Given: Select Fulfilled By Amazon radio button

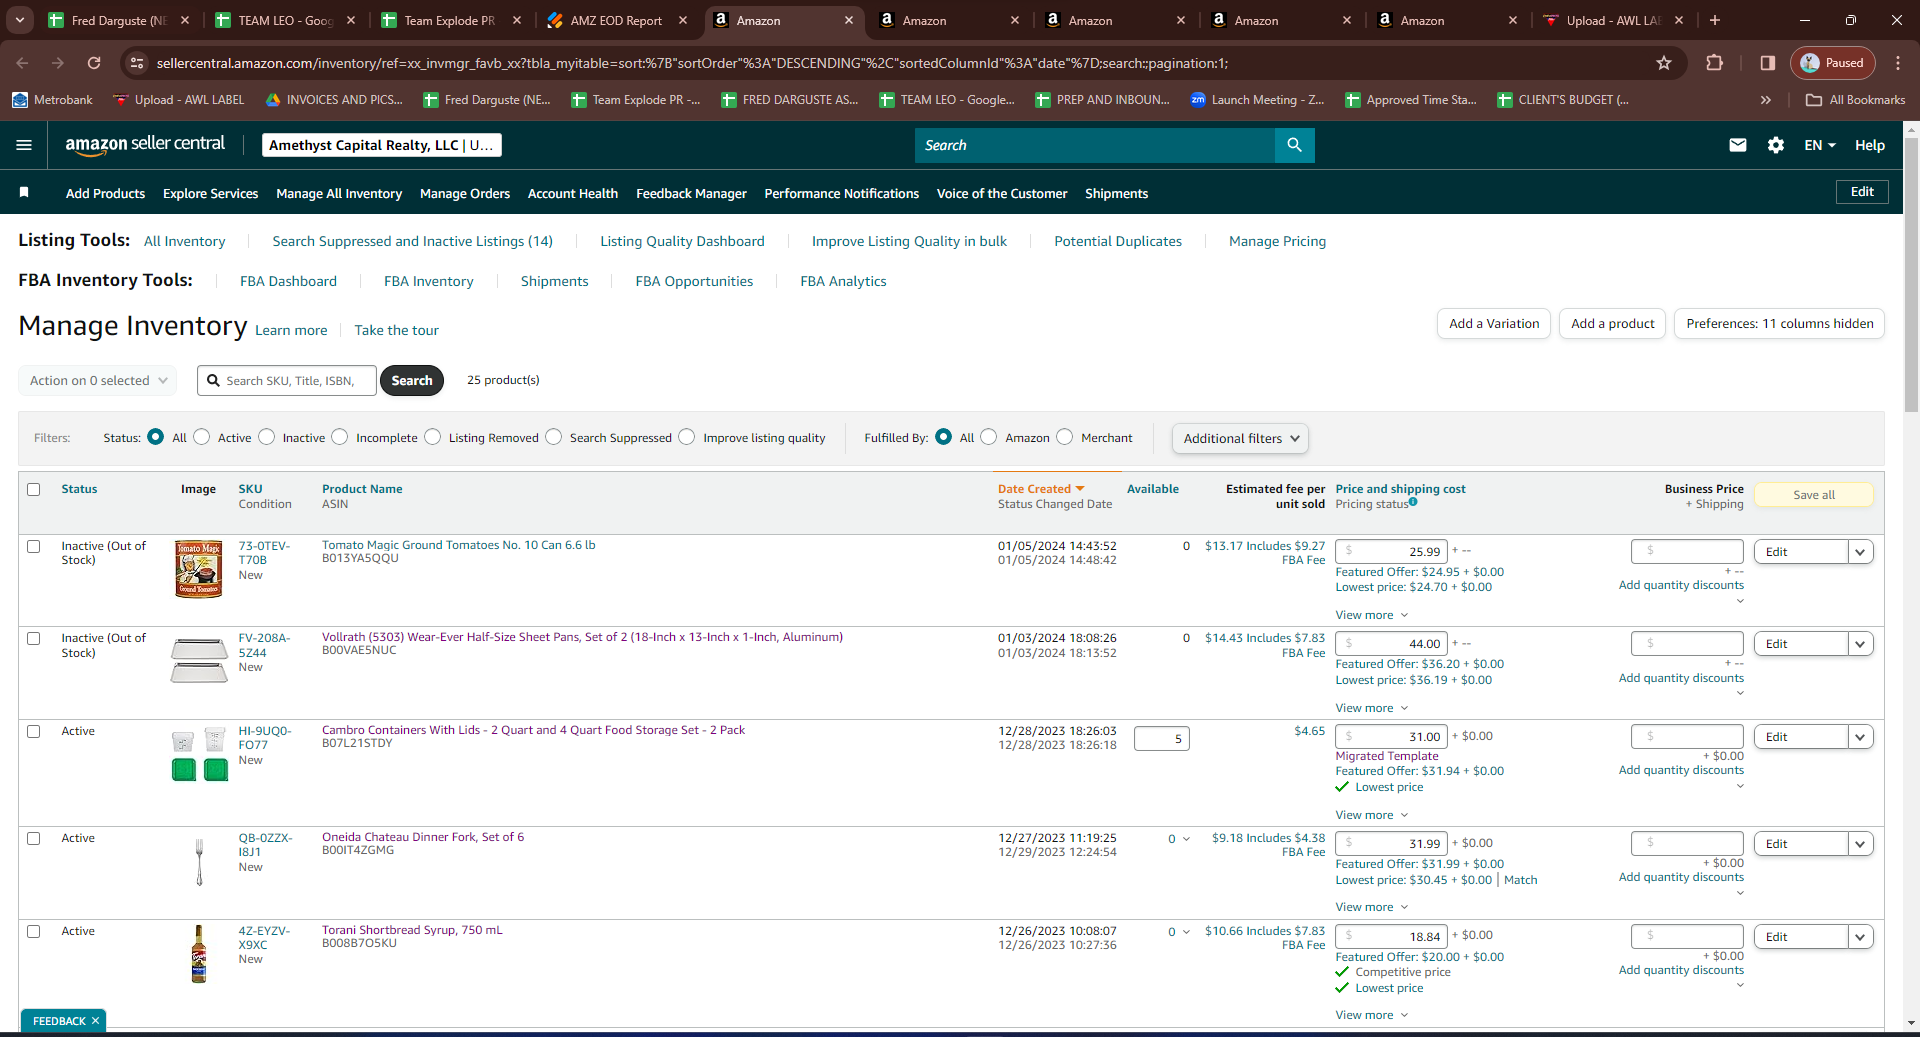Looking at the screenshot, I should [x=989, y=437].
